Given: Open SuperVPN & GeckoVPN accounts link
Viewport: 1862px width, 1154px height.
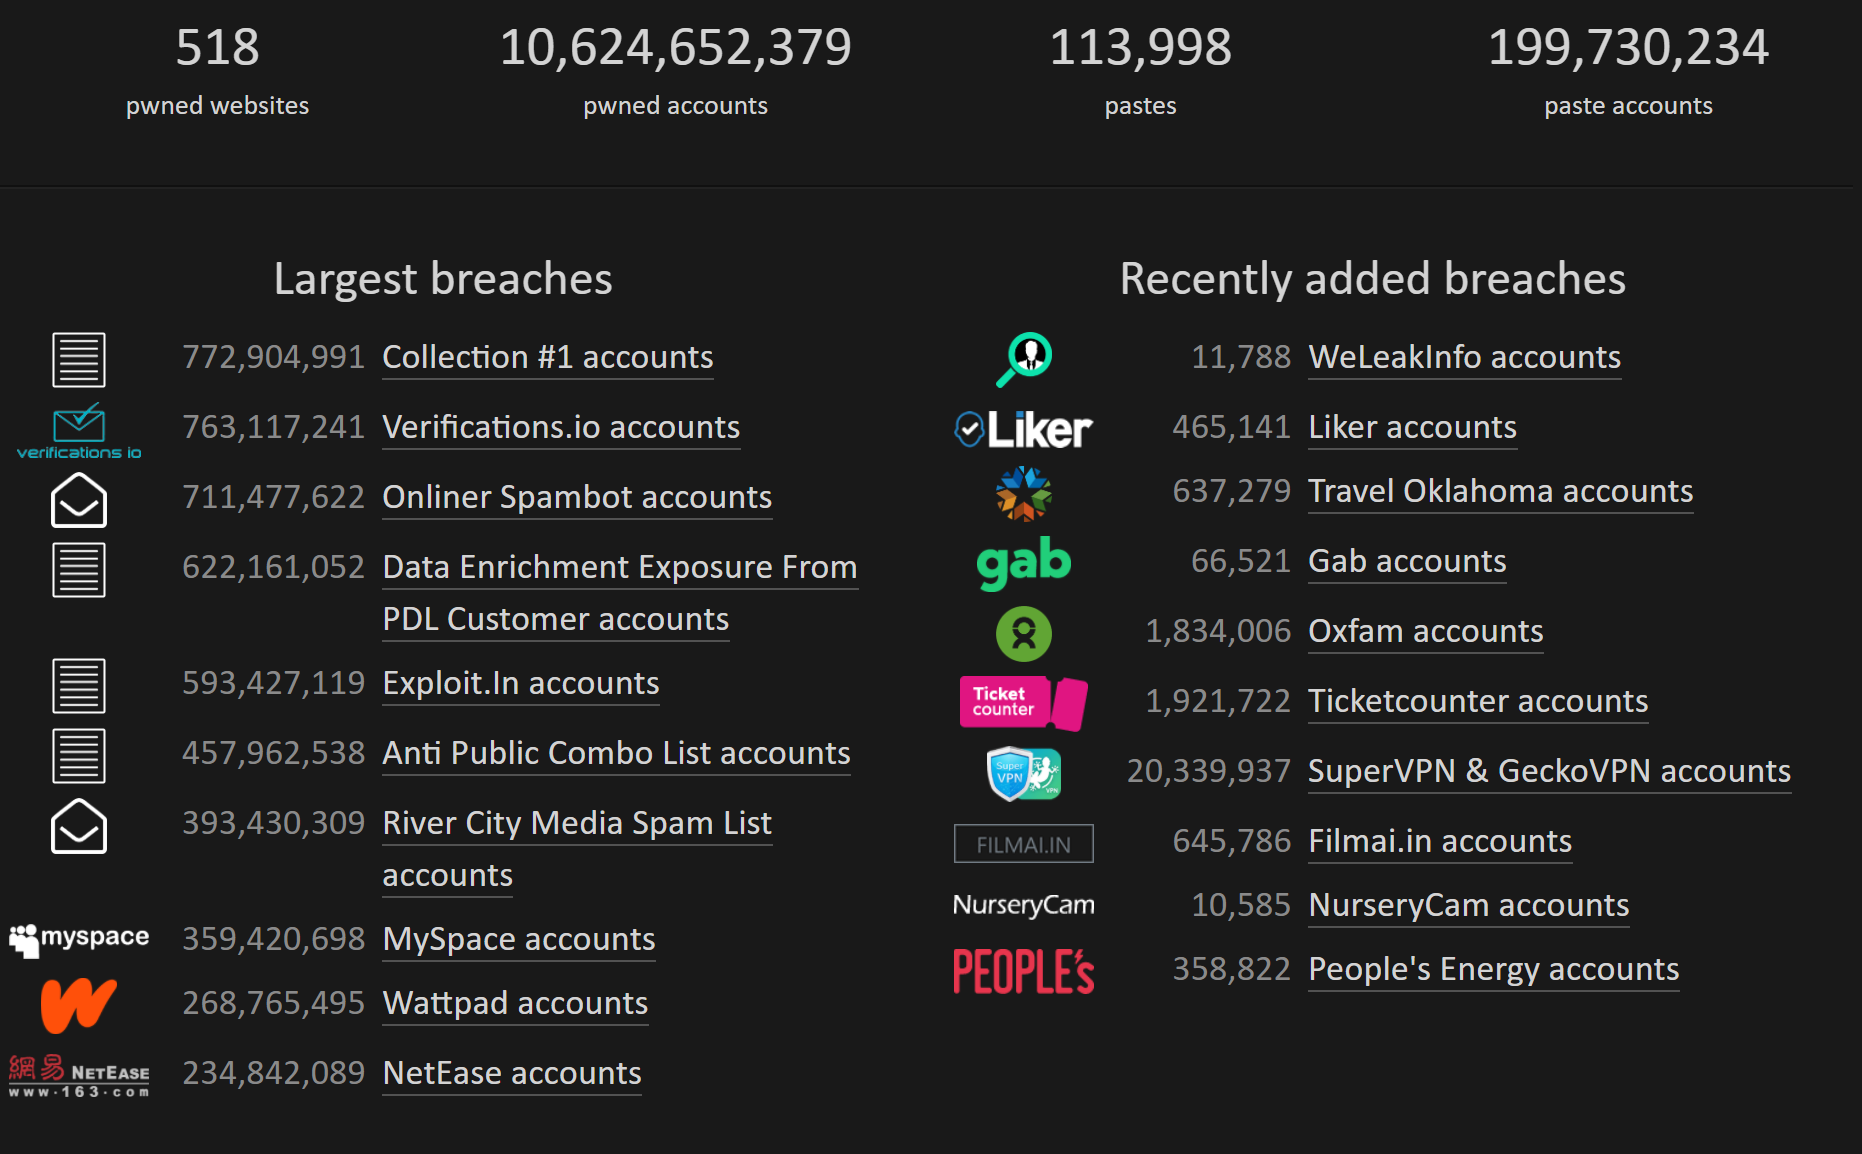Looking at the screenshot, I should click(1549, 771).
